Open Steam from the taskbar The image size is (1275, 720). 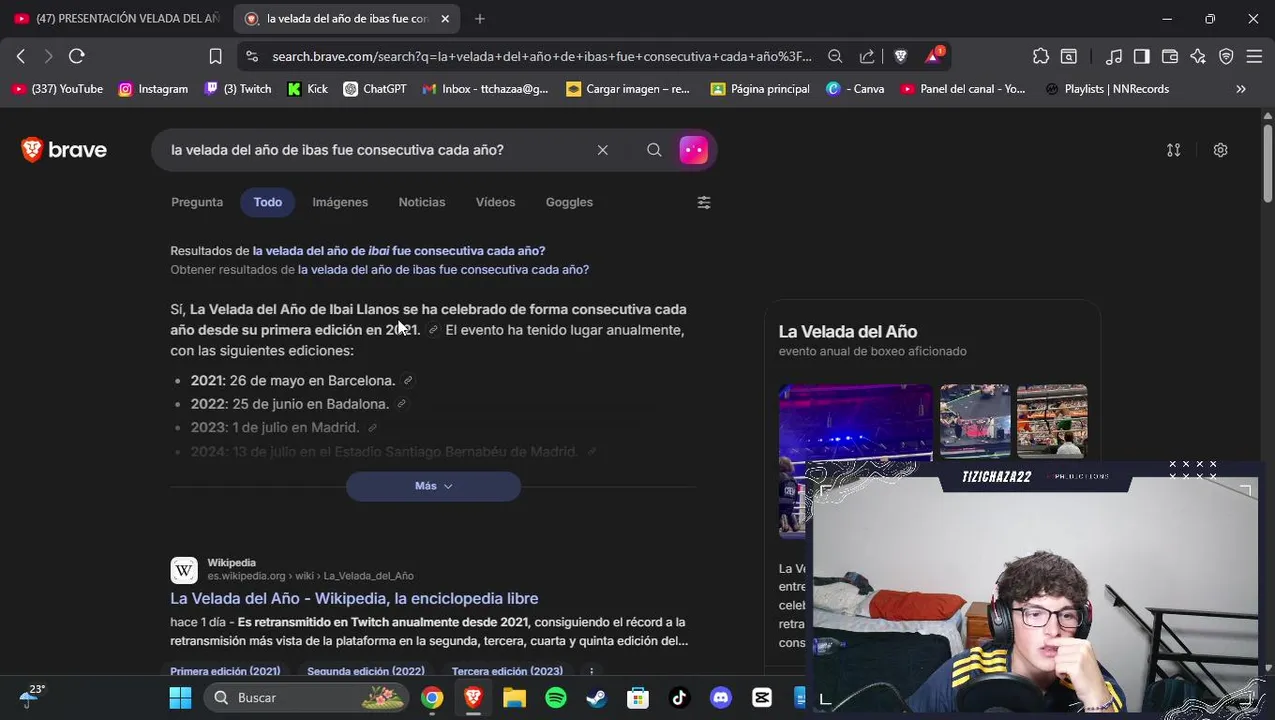click(597, 697)
